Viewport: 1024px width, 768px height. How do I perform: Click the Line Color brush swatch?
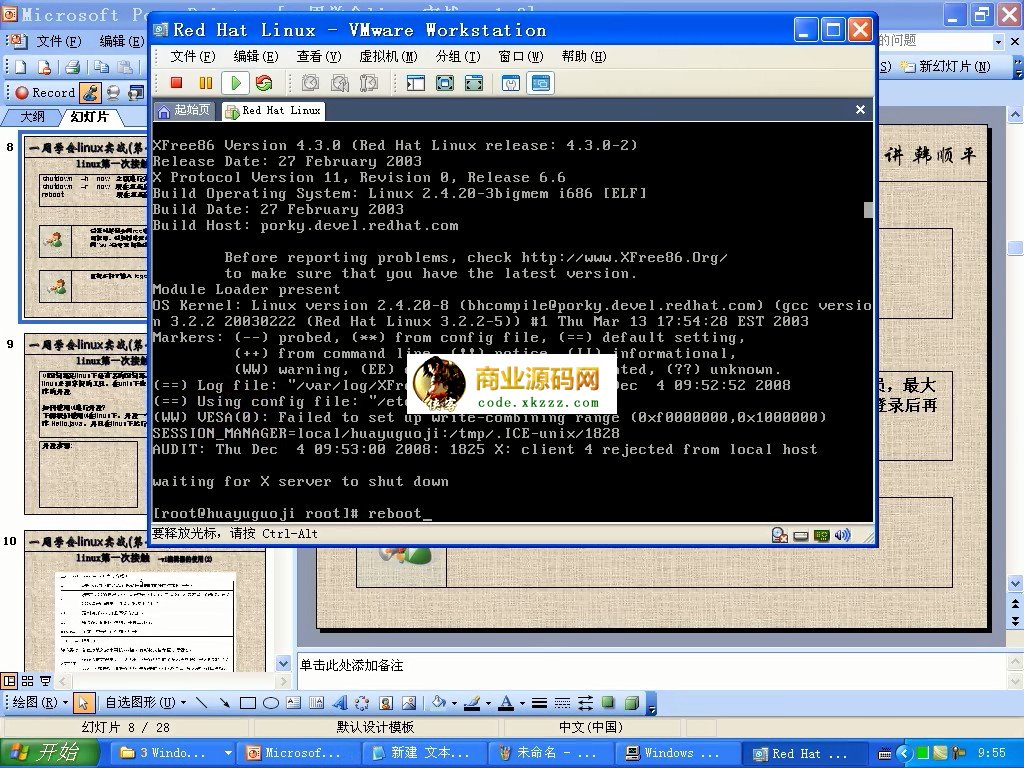472,703
